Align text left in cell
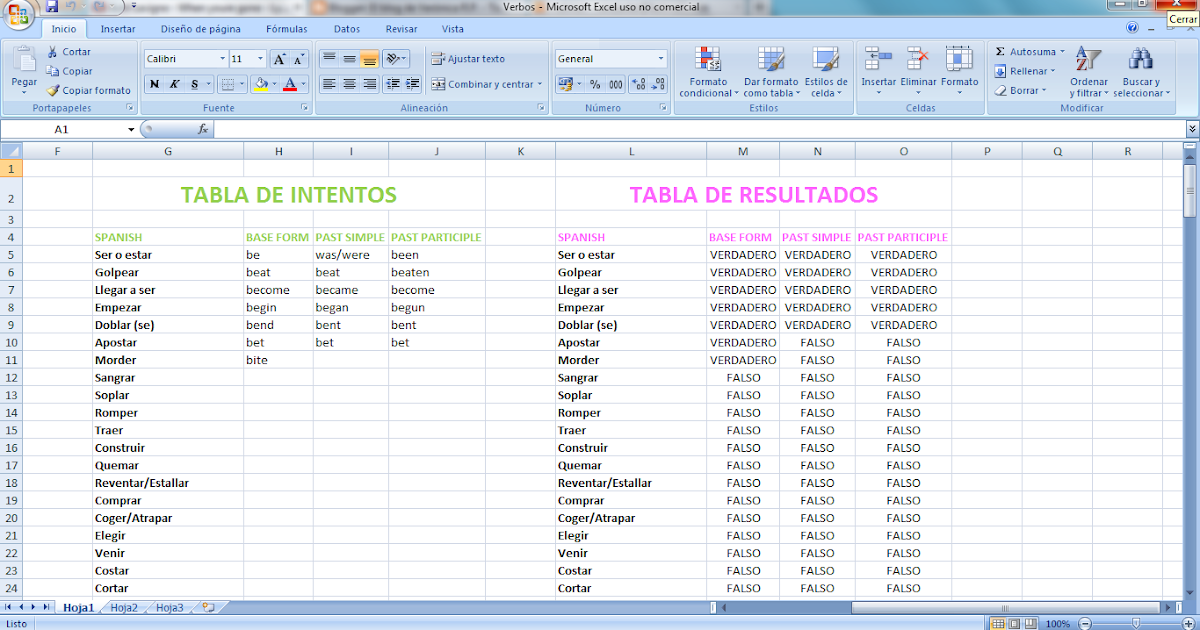Image resolution: width=1200 pixels, height=630 pixels. point(329,84)
